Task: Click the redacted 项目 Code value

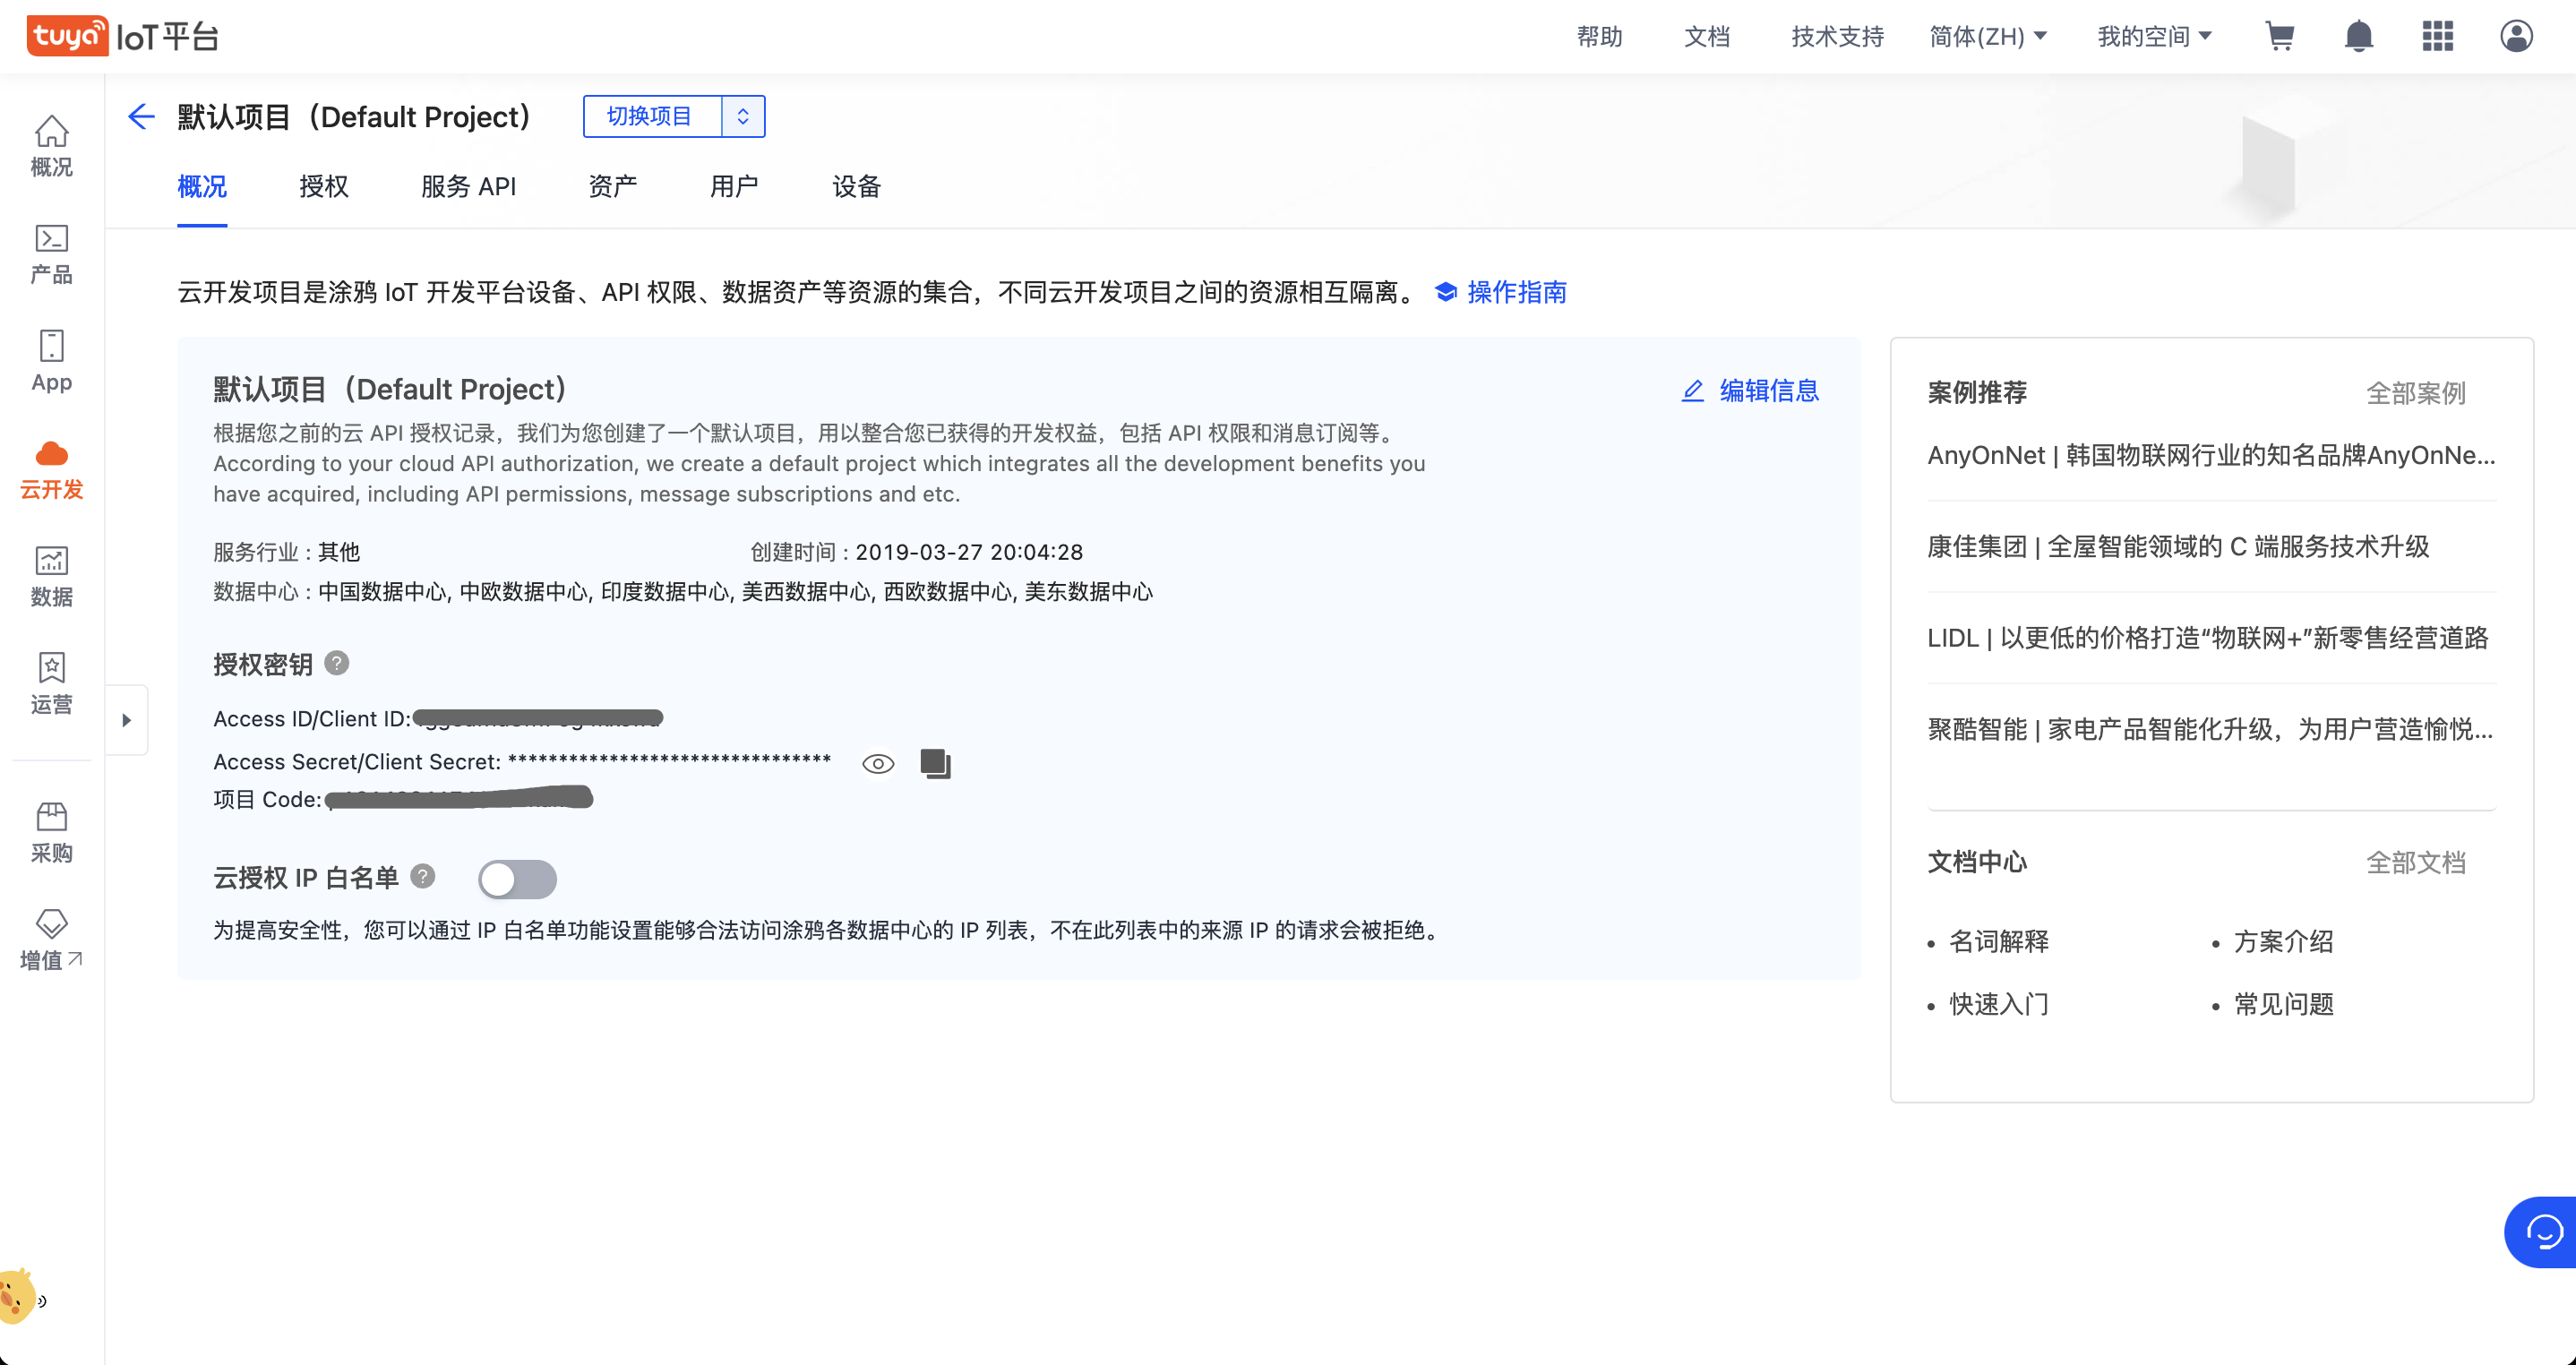Action: (x=459, y=798)
